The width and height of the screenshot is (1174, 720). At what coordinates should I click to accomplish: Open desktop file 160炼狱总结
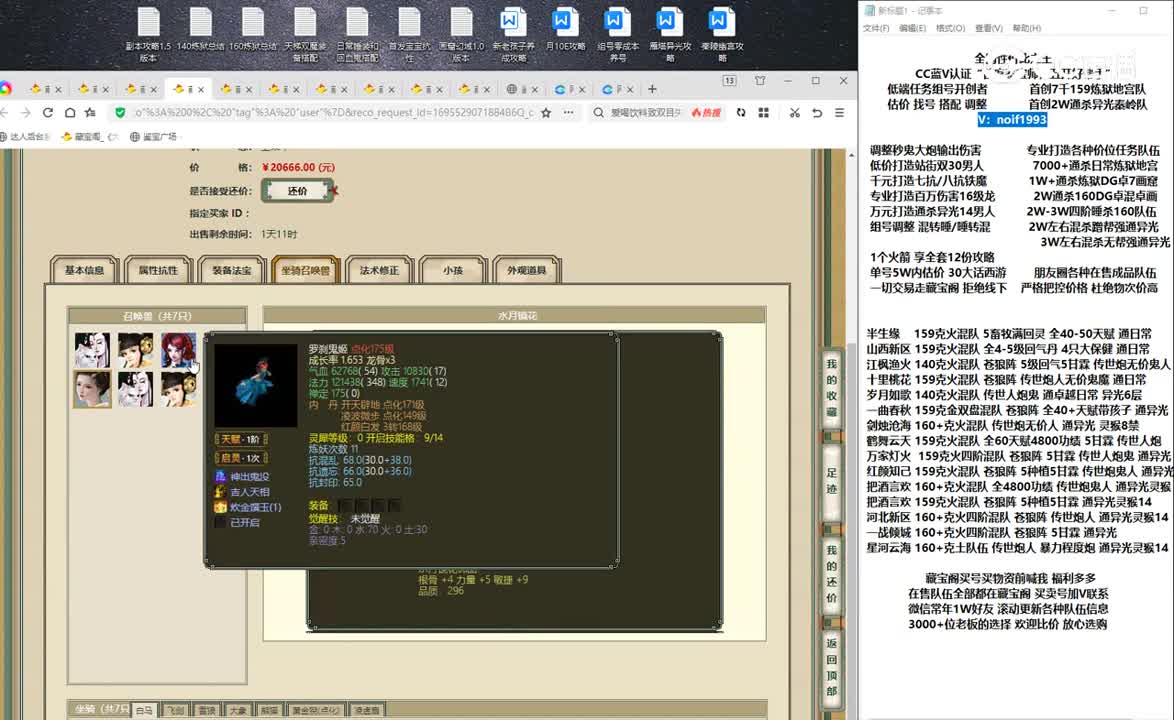(253, 30)
